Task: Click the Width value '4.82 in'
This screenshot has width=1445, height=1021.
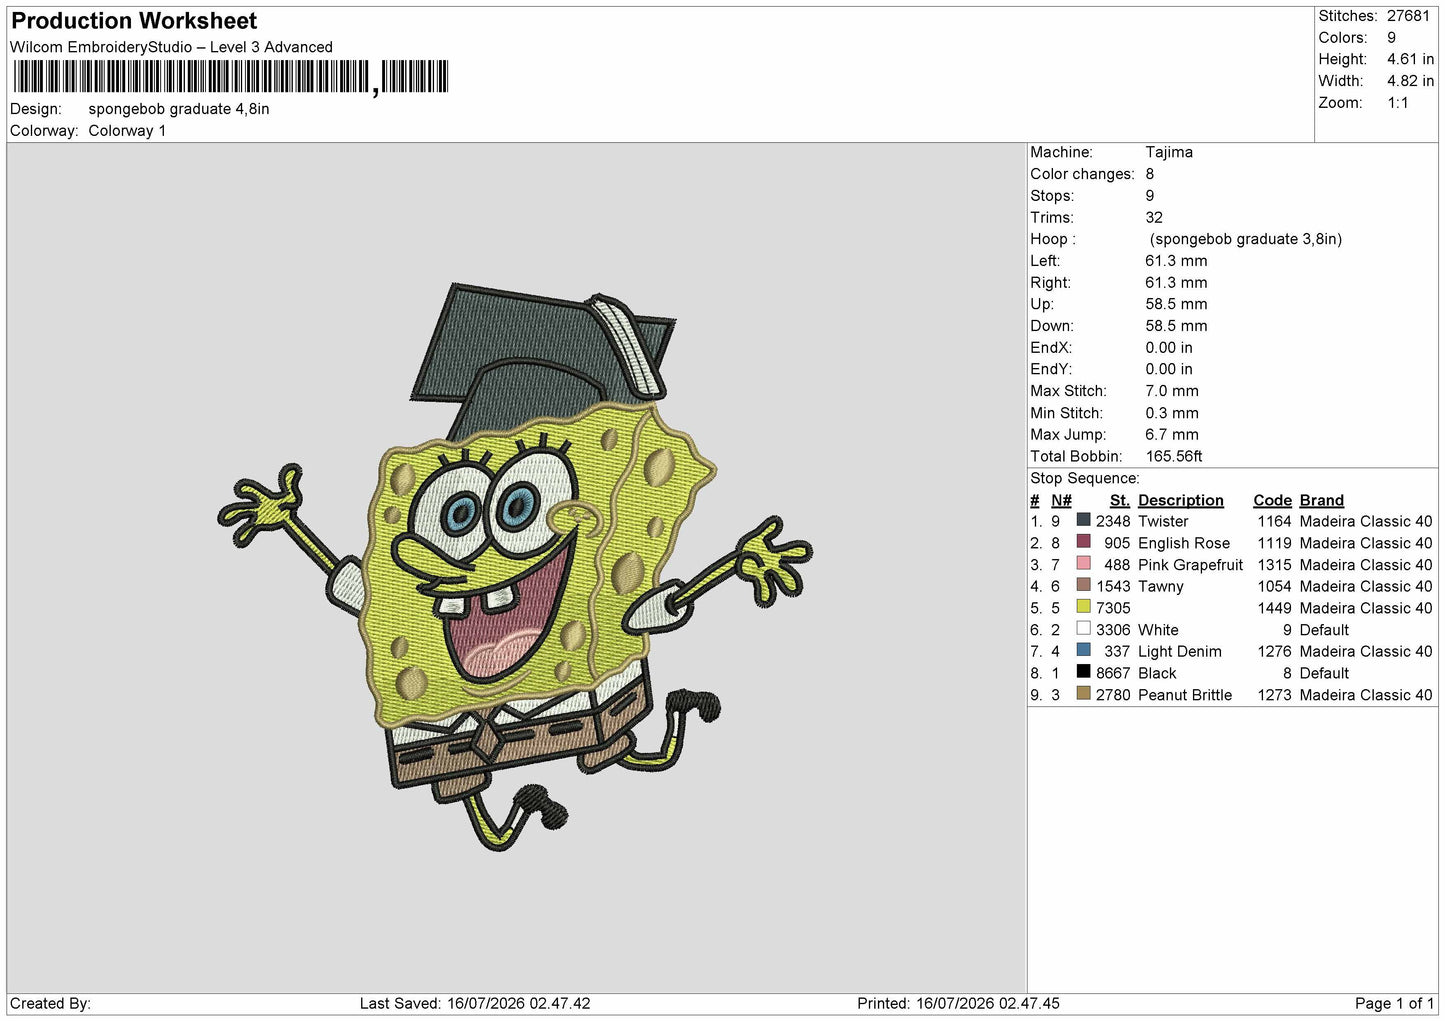Action: 1410,81
